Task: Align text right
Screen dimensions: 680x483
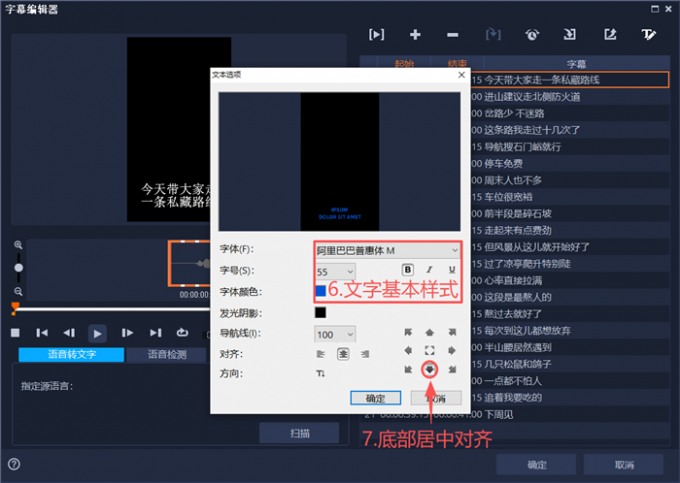Action: pyautogui.click(x=365, y=354)
